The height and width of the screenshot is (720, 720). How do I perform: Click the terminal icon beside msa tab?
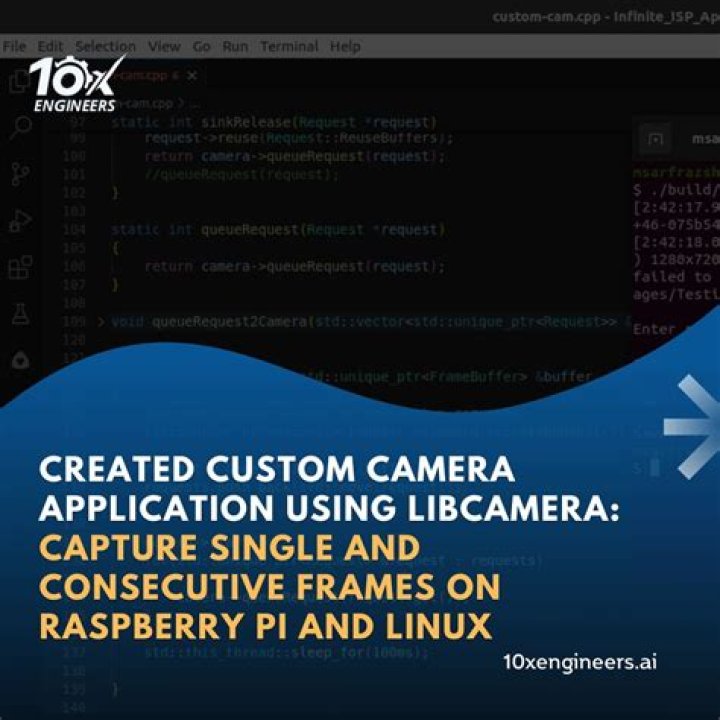pyautogui.click(x=655, y=139)
